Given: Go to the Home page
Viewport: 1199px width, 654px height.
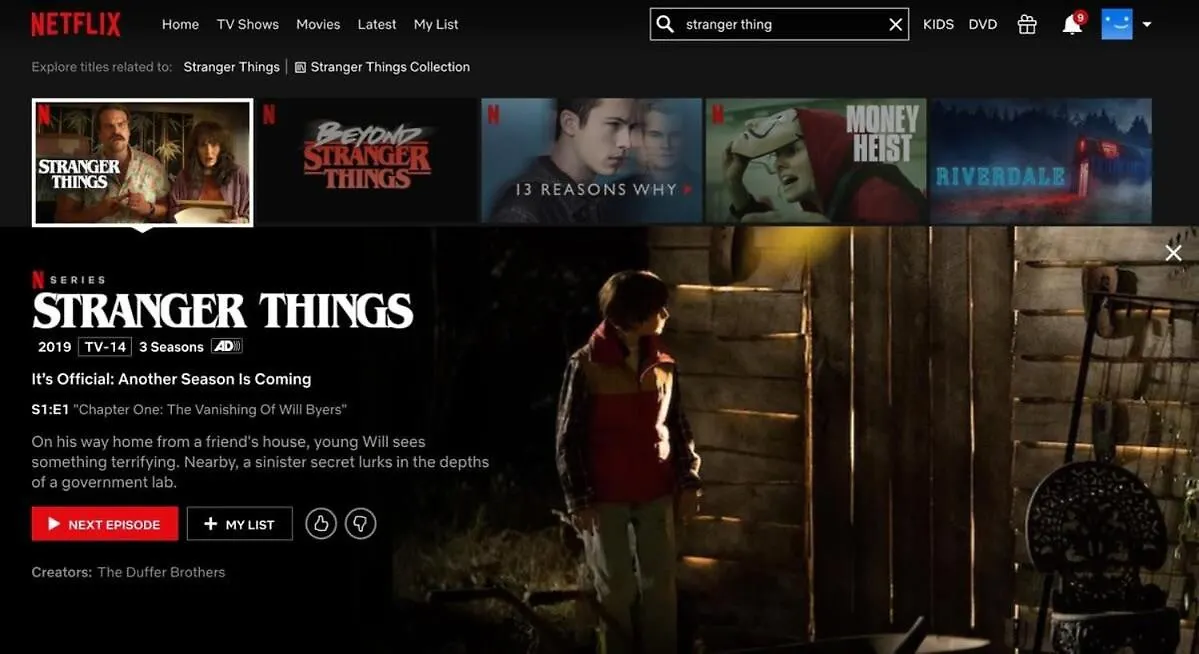Looking at the screenshot, I should 180,24.
